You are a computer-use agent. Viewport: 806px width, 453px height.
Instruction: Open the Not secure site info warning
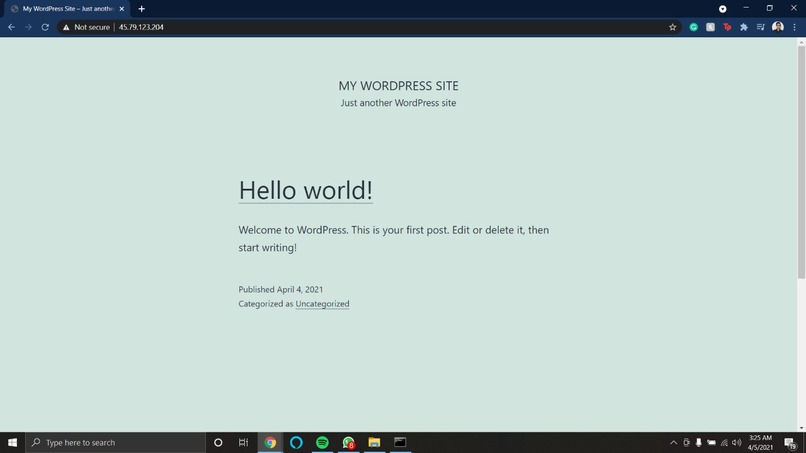86,27
